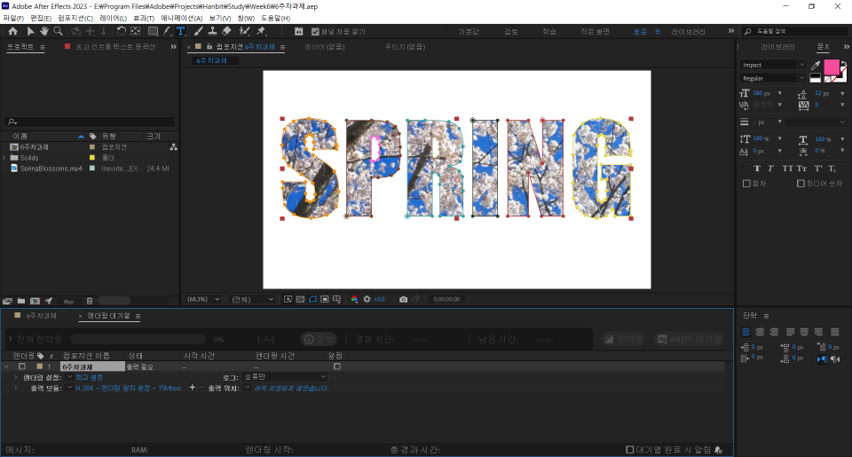Click the Faux Italic T icon
The width and height of the screenshot is (852, 457).
click(770, 168)
